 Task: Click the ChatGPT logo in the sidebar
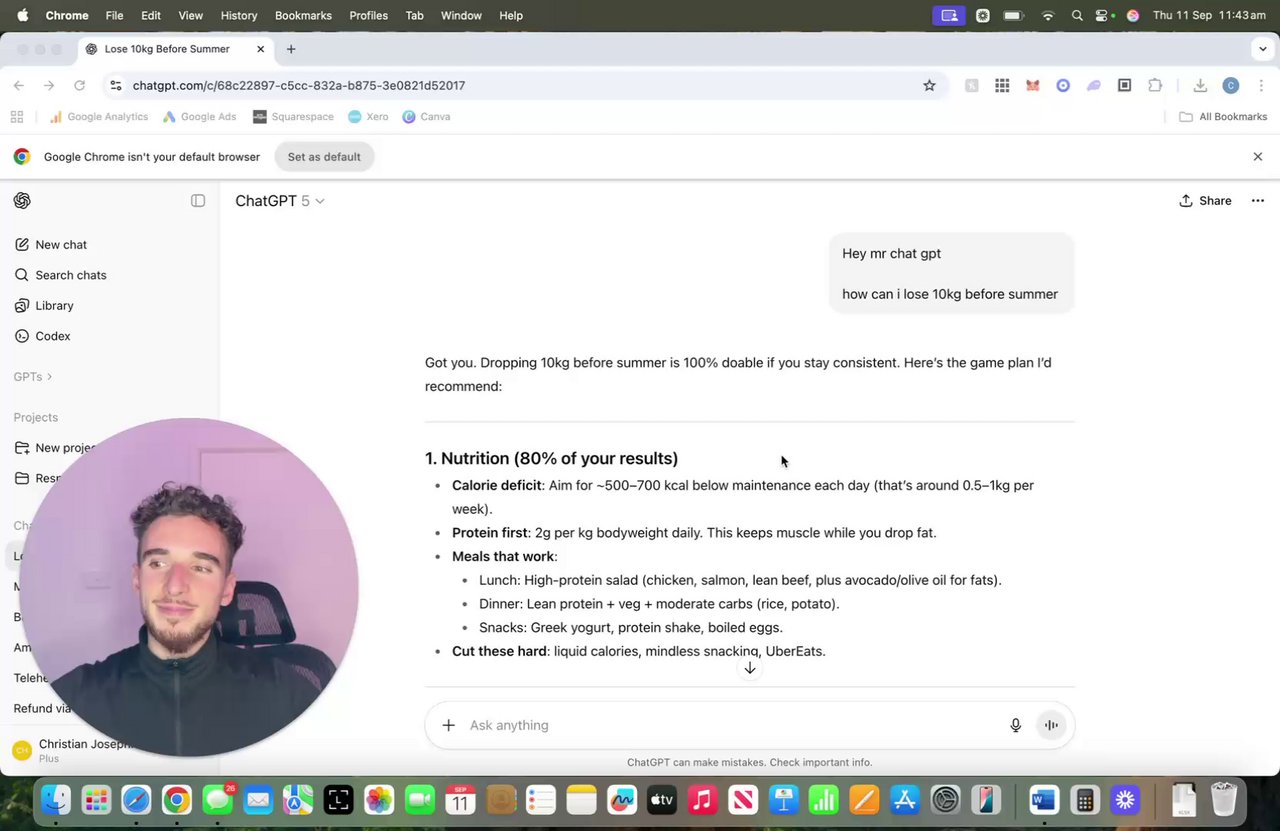pos(22,201)
